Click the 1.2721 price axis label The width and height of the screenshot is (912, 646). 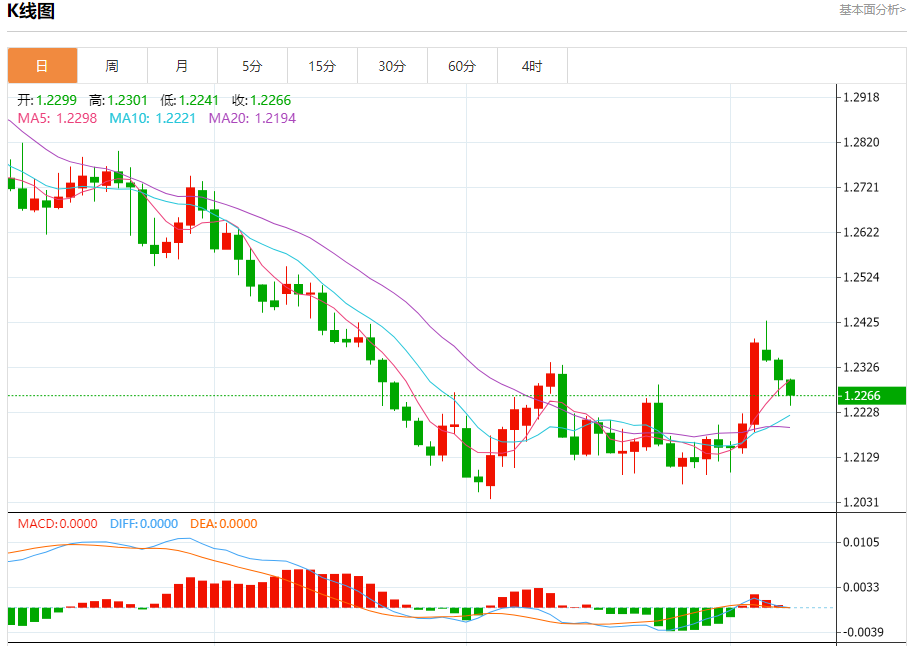point(861,187)
